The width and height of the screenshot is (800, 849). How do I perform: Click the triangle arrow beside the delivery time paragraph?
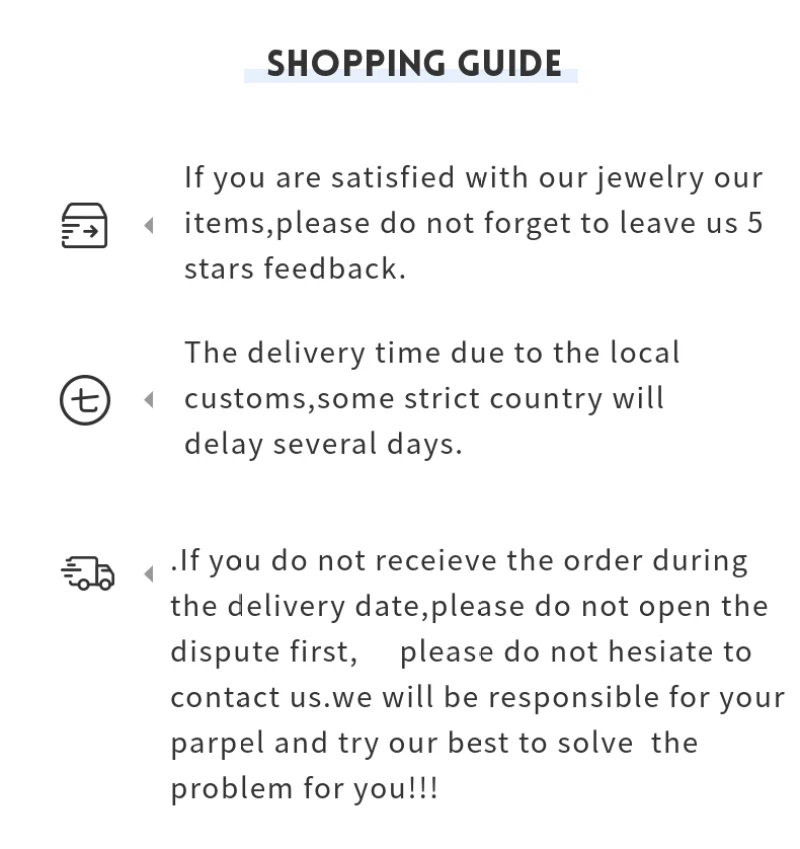click(149, 400)
